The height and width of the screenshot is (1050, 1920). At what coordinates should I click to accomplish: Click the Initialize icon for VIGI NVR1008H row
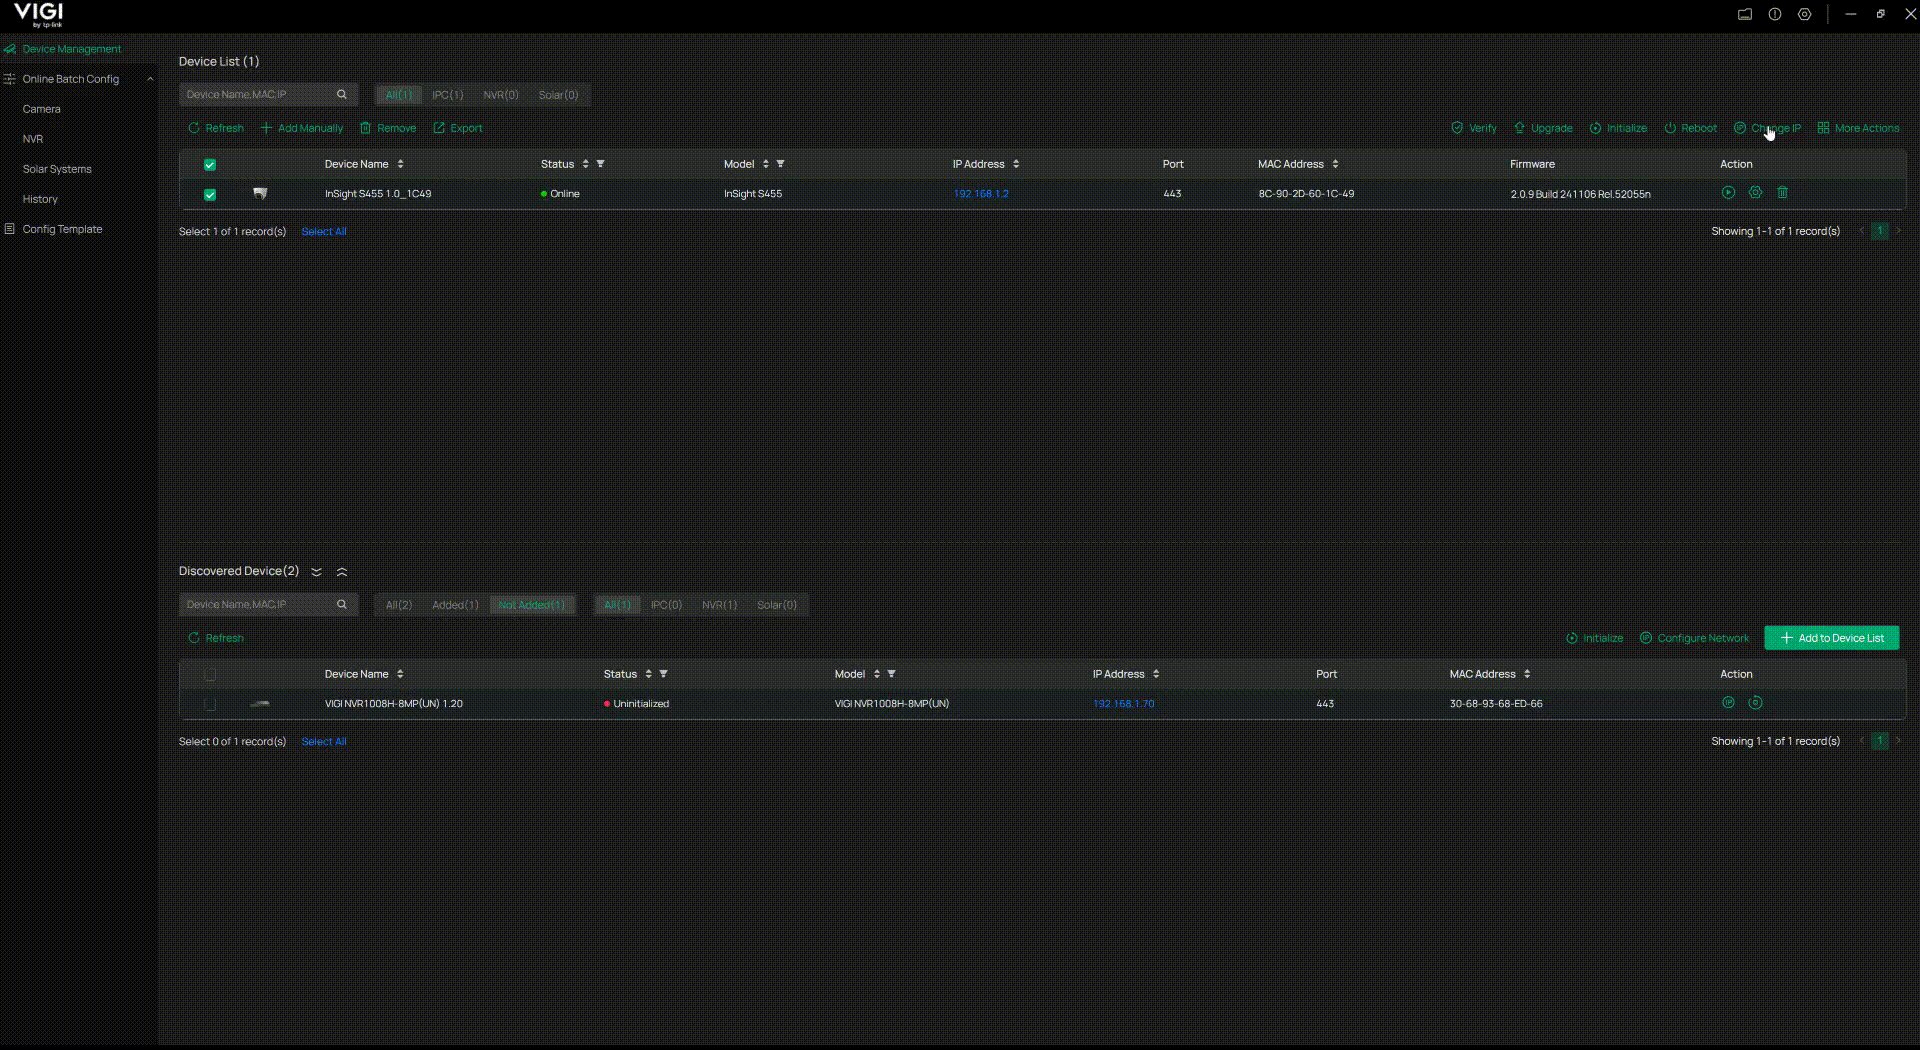click(x=1756, y=703)
